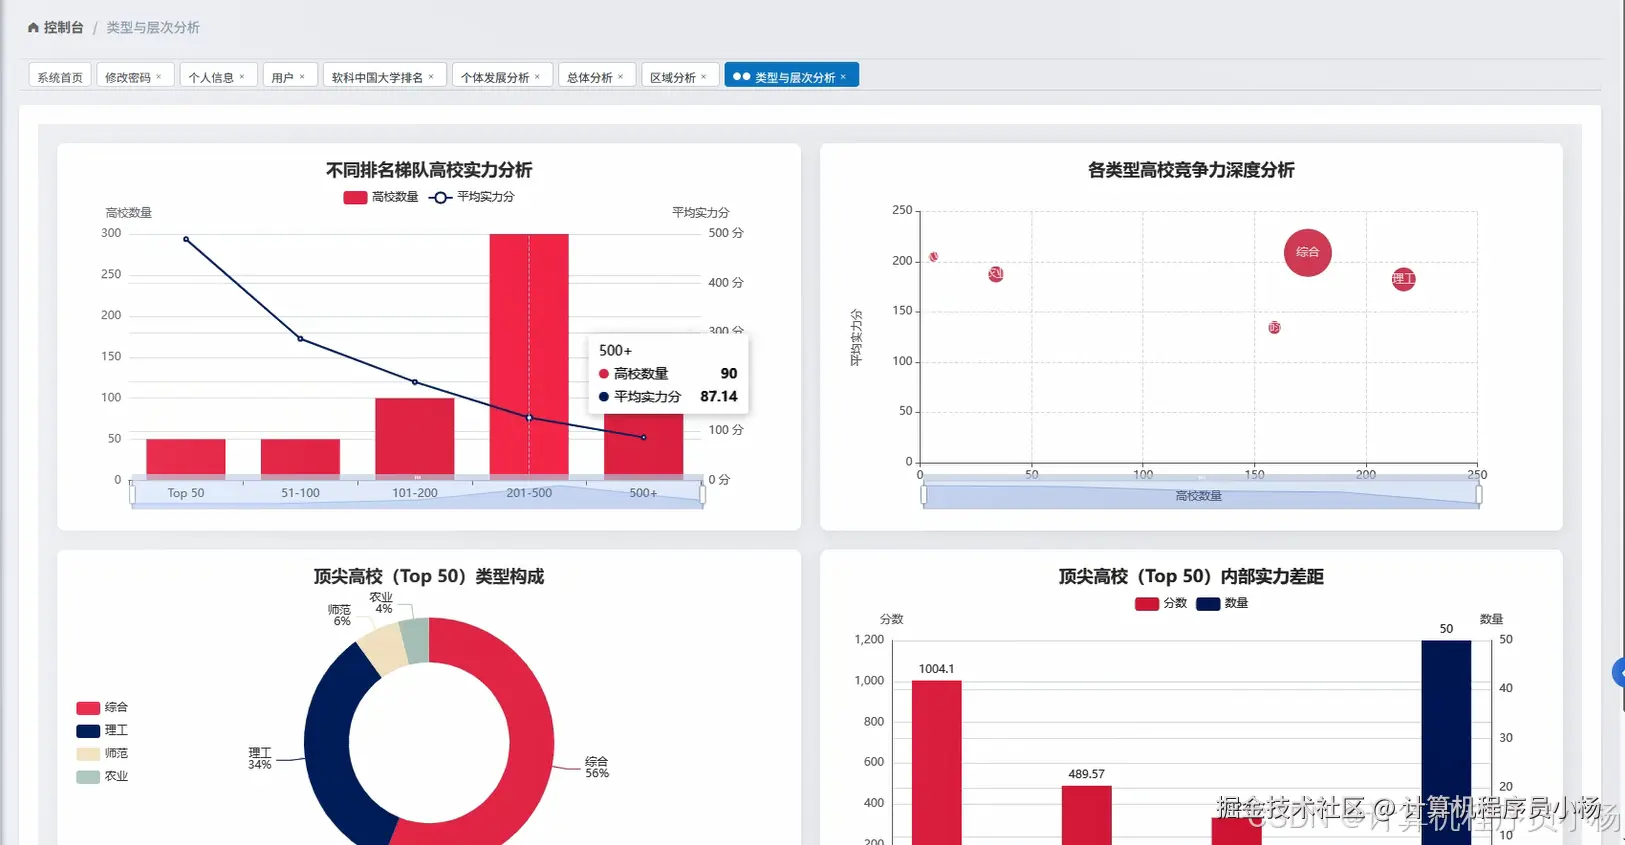1625x845 pixels.
Task: Click the 不同排名梯队高校实力分析 chart title
Action: [x=429, y=170]
